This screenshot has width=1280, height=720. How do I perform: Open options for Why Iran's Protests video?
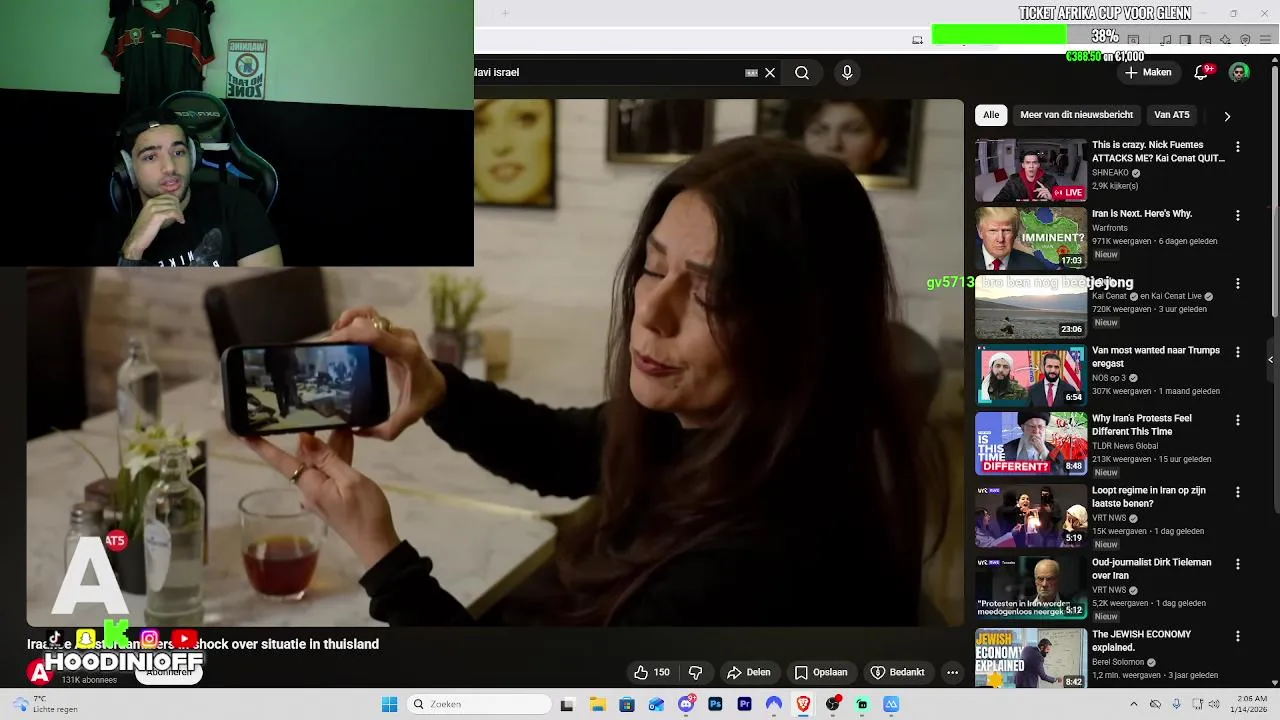[x=1238, y=421]
